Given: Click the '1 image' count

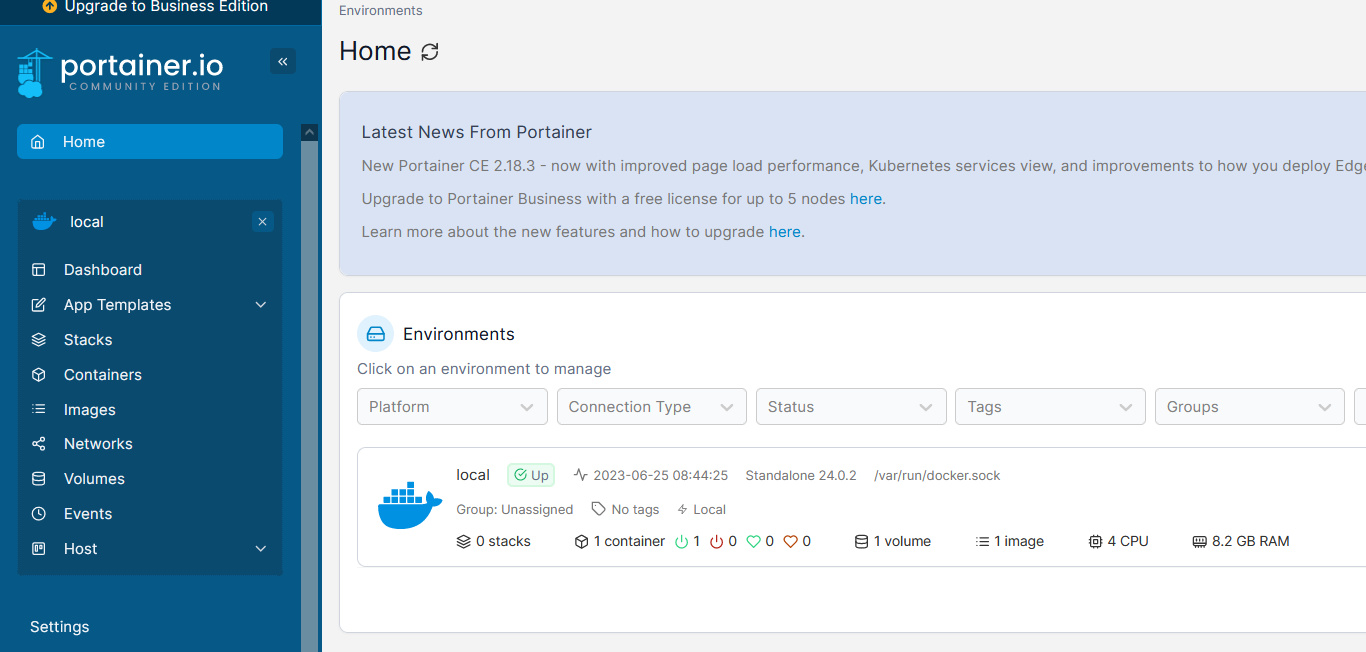Looking at the screenshot, I should [x=1010, y=541].
